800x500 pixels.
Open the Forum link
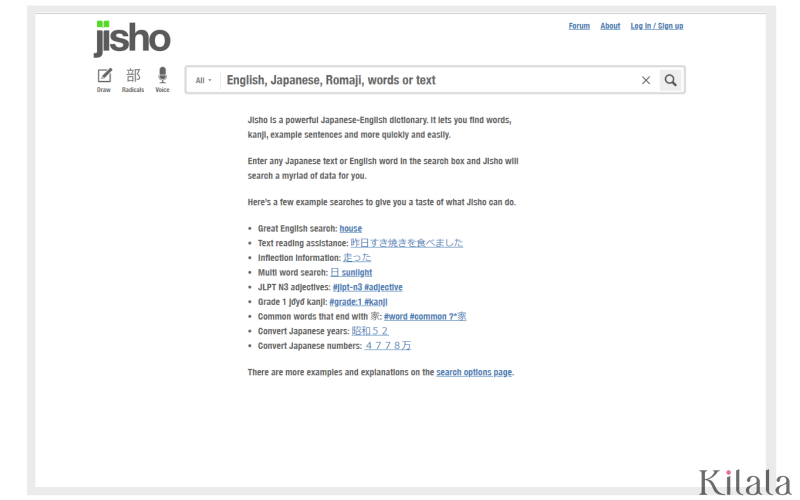click(579, 26)
